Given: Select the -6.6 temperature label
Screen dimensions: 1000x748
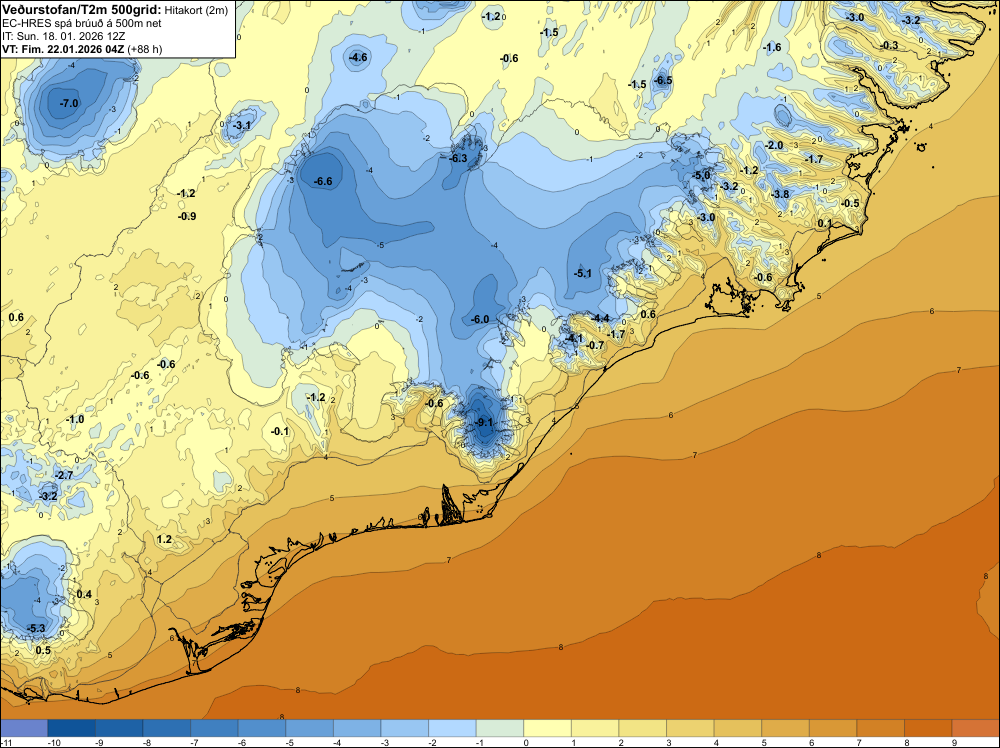Looking at the screenshot, I should (x=323, y=181).
